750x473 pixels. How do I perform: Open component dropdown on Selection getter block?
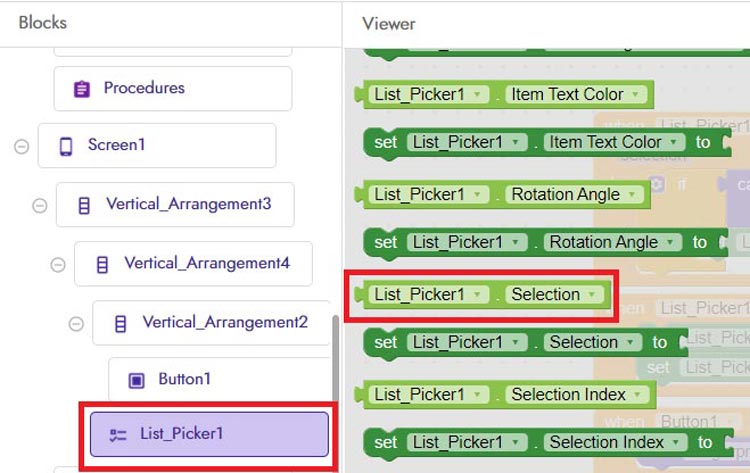[x=478, y=295]
